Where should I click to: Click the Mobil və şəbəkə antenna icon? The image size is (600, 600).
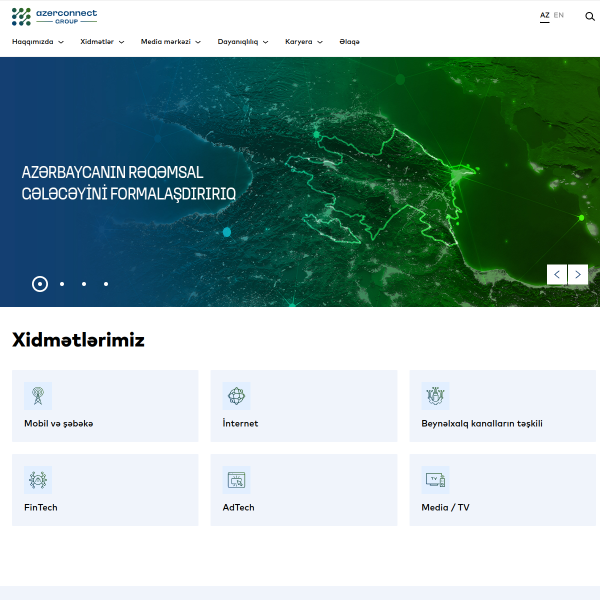[38, 395]
